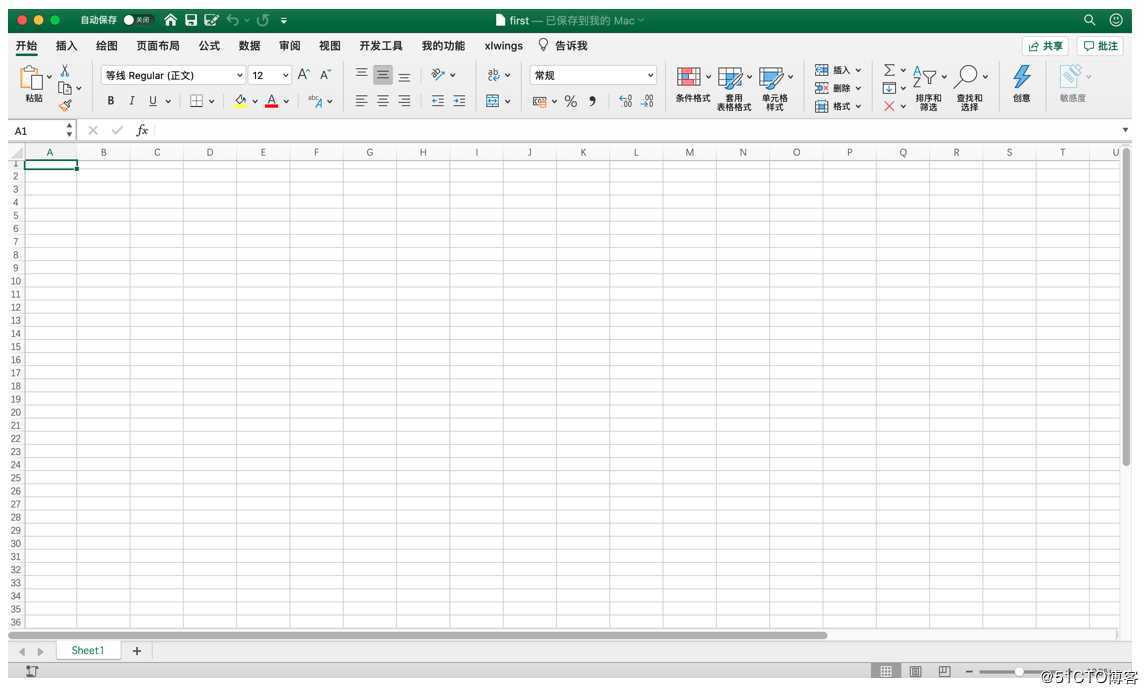Viewport: 1148px width, 694px height.
Task: Toggle the AutoSave switch
Action: click(138, 20)
